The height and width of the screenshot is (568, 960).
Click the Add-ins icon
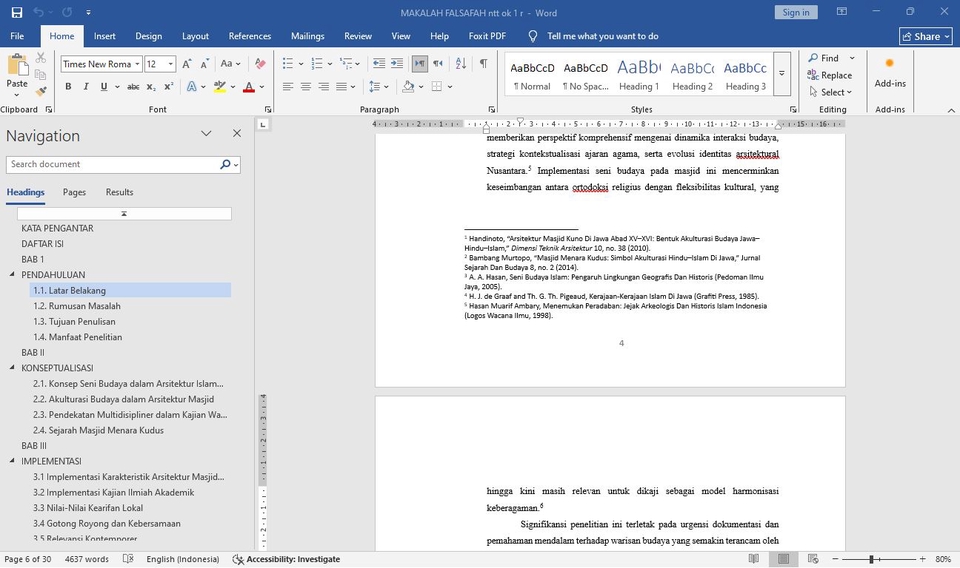pyautogui.click(x=889, y=64)
